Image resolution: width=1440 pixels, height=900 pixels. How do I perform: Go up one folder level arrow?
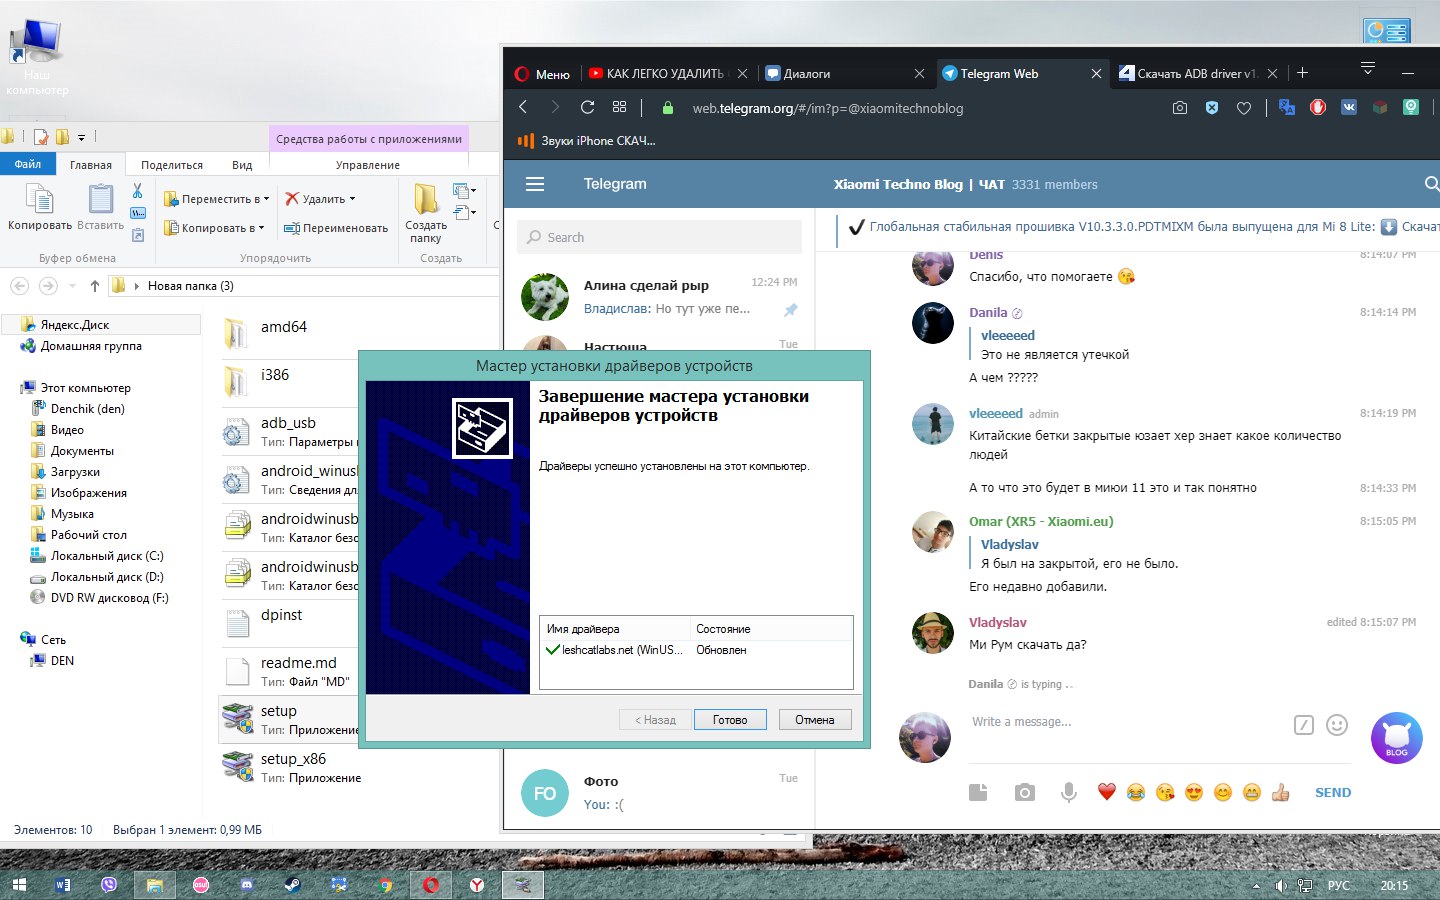(94, 286)
